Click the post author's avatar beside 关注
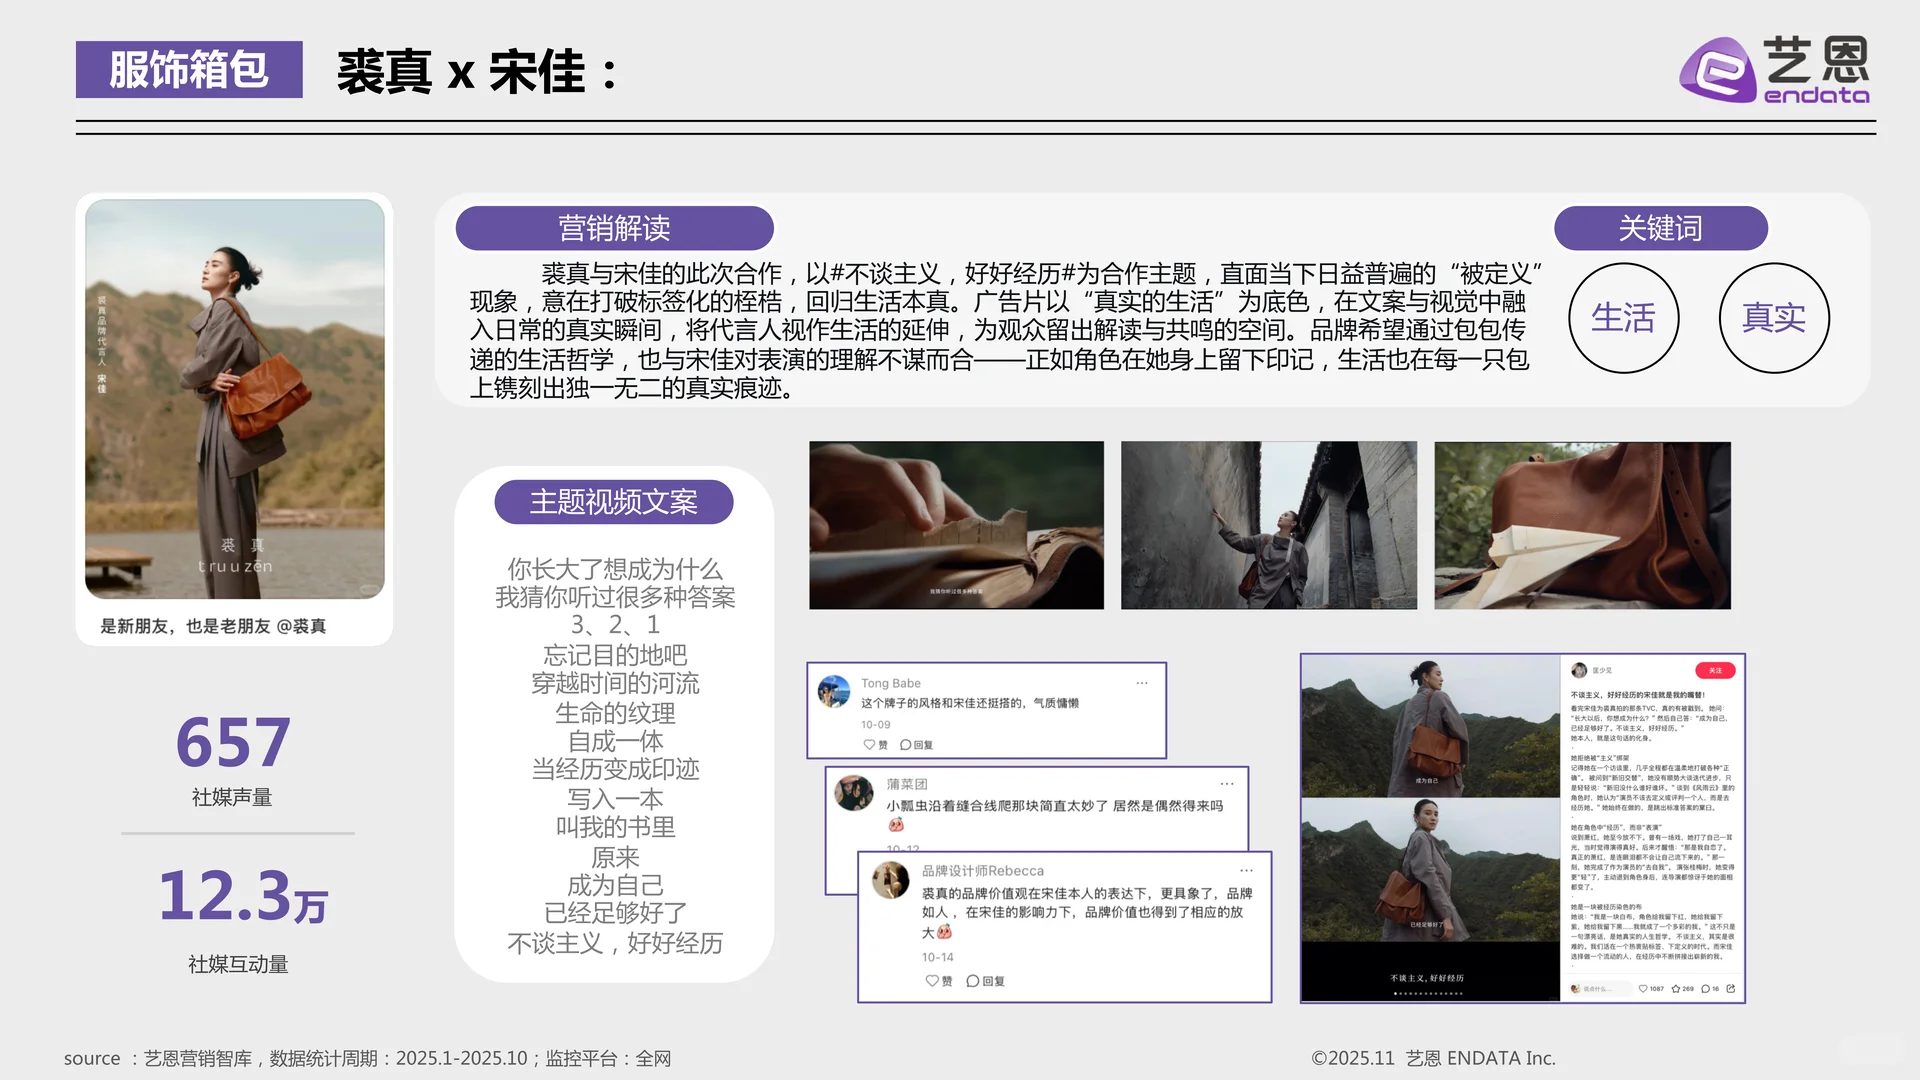Image resolution: width=1920 pixels, height=1080 pixels. point(1579,670)
